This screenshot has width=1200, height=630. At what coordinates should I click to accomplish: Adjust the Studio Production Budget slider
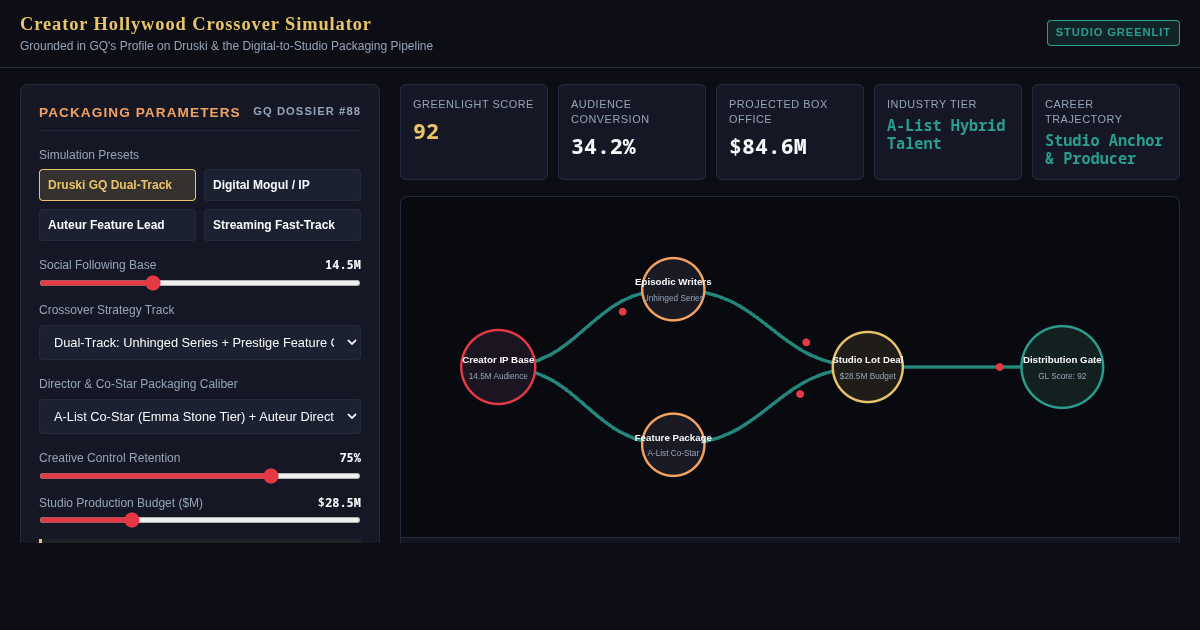tap(200, 520)
